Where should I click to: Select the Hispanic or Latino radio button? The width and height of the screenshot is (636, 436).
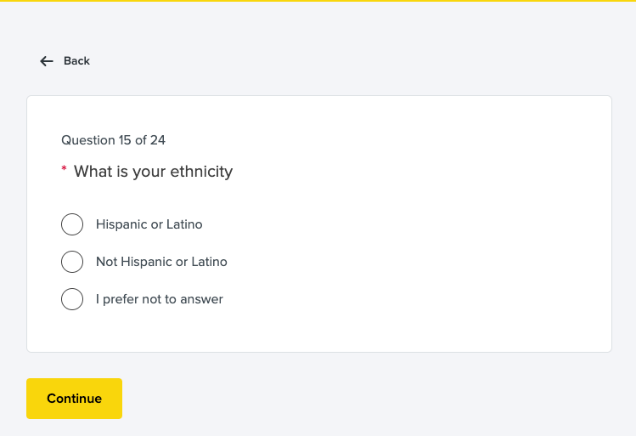click(72, 224)
